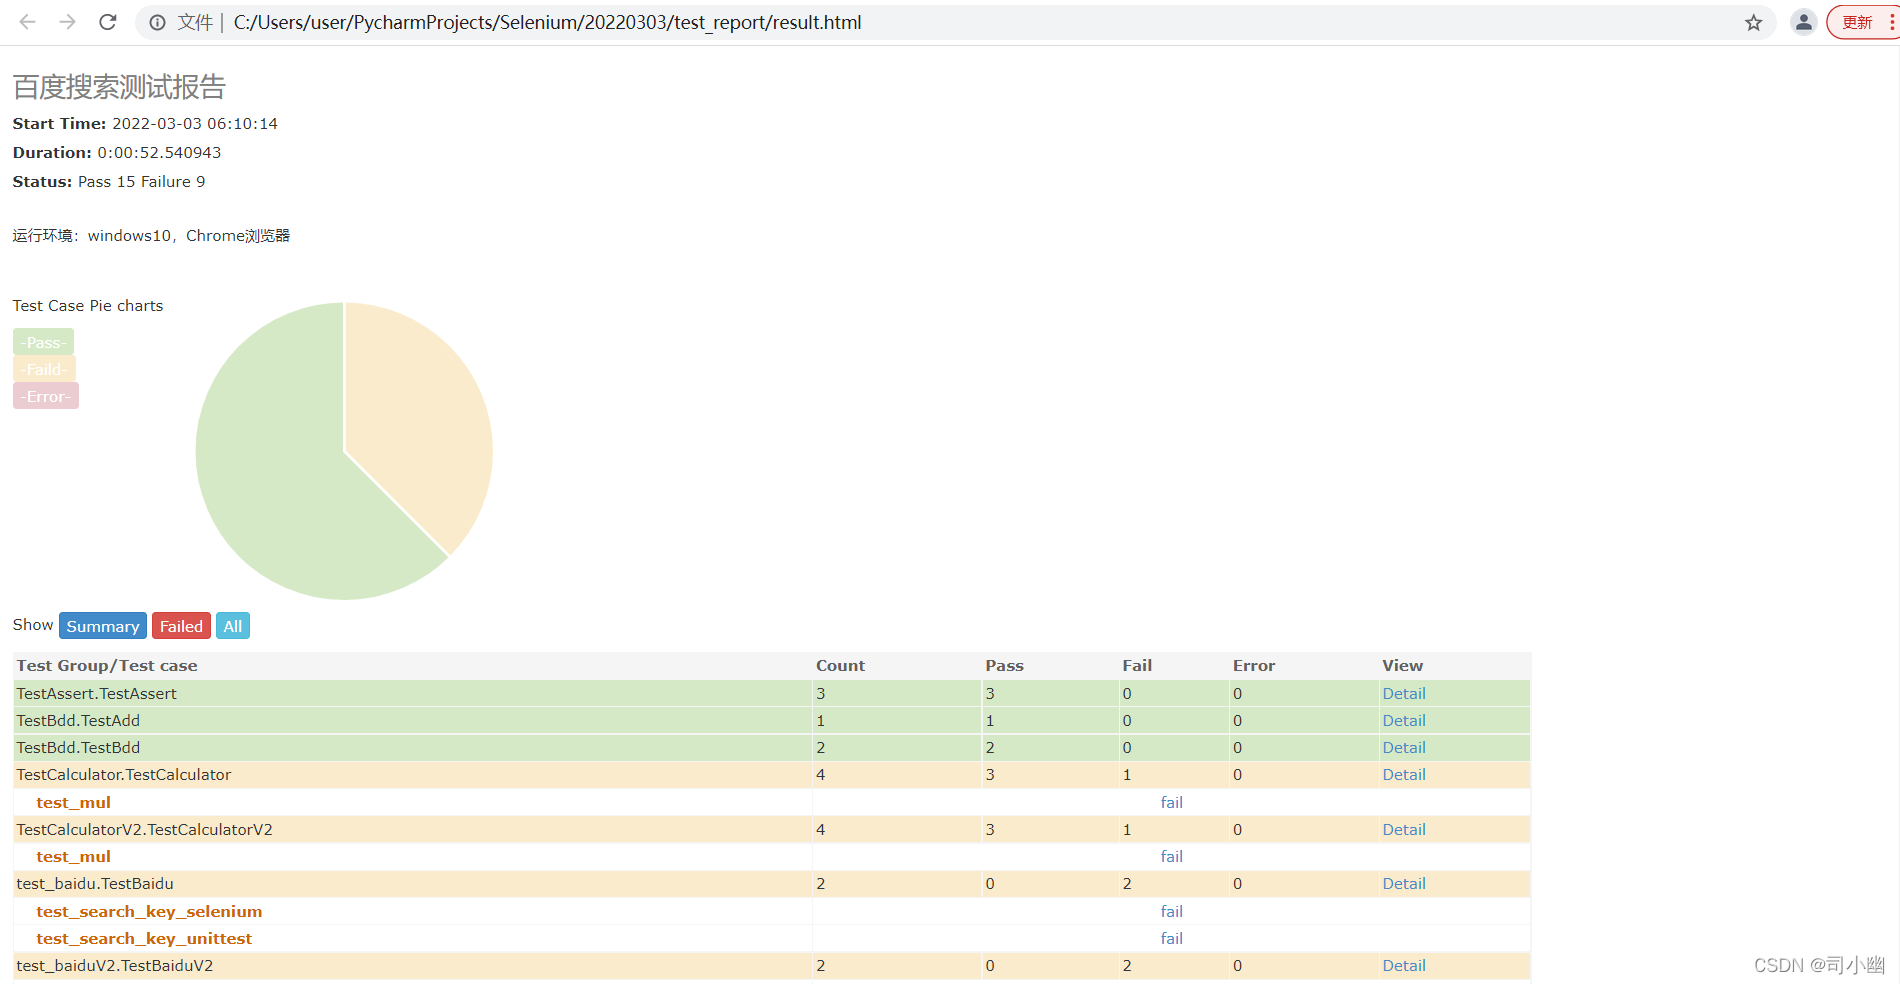Open the Chrome profile avatar
1900x984 pixels.
[1803, 22]
